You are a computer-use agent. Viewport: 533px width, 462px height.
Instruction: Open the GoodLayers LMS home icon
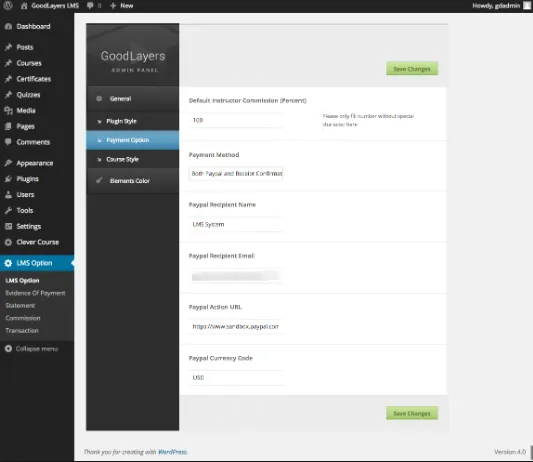click(x=24, y=6)
